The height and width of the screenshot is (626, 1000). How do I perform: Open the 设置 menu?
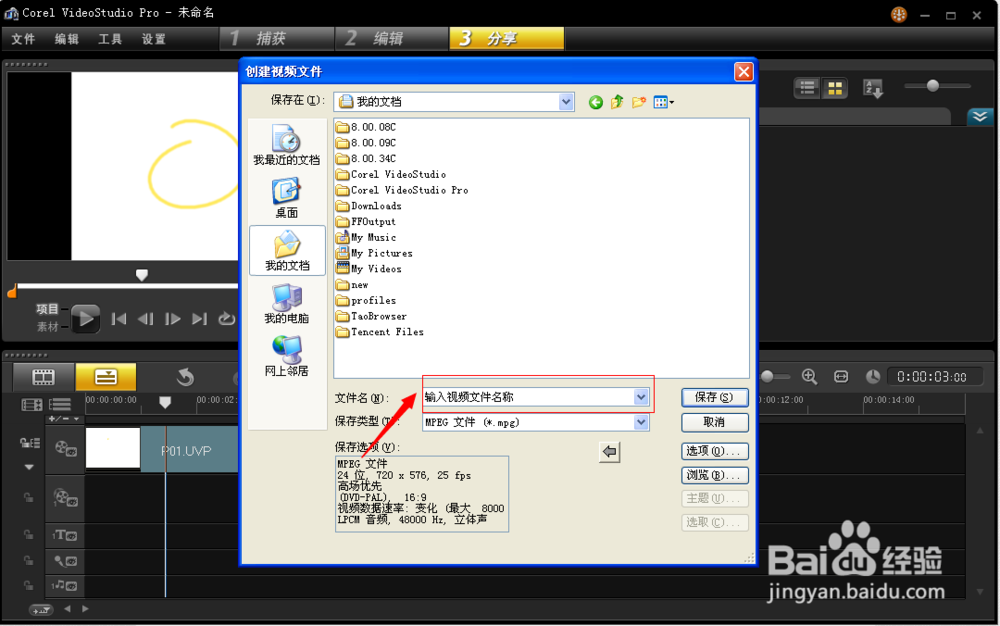154,39
